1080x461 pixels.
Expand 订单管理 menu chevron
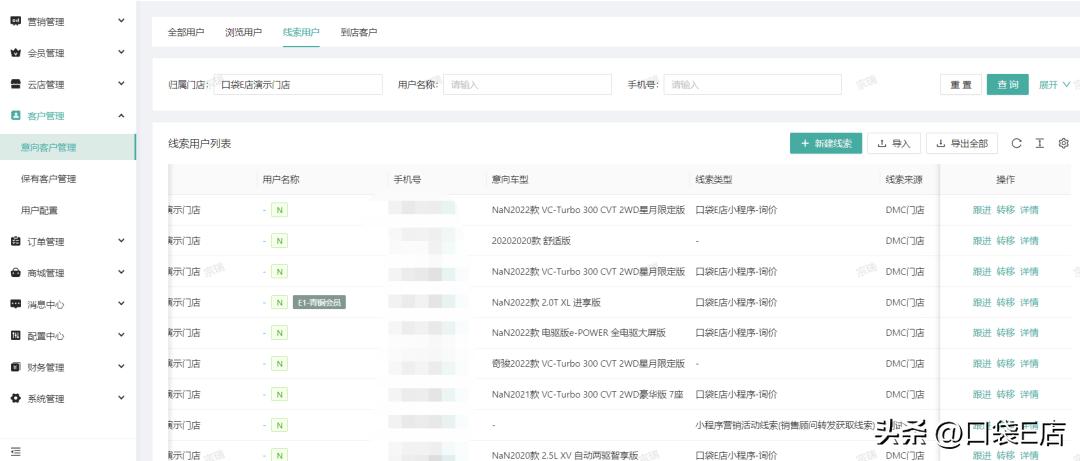pyautogui.click(x=121, y=240)
